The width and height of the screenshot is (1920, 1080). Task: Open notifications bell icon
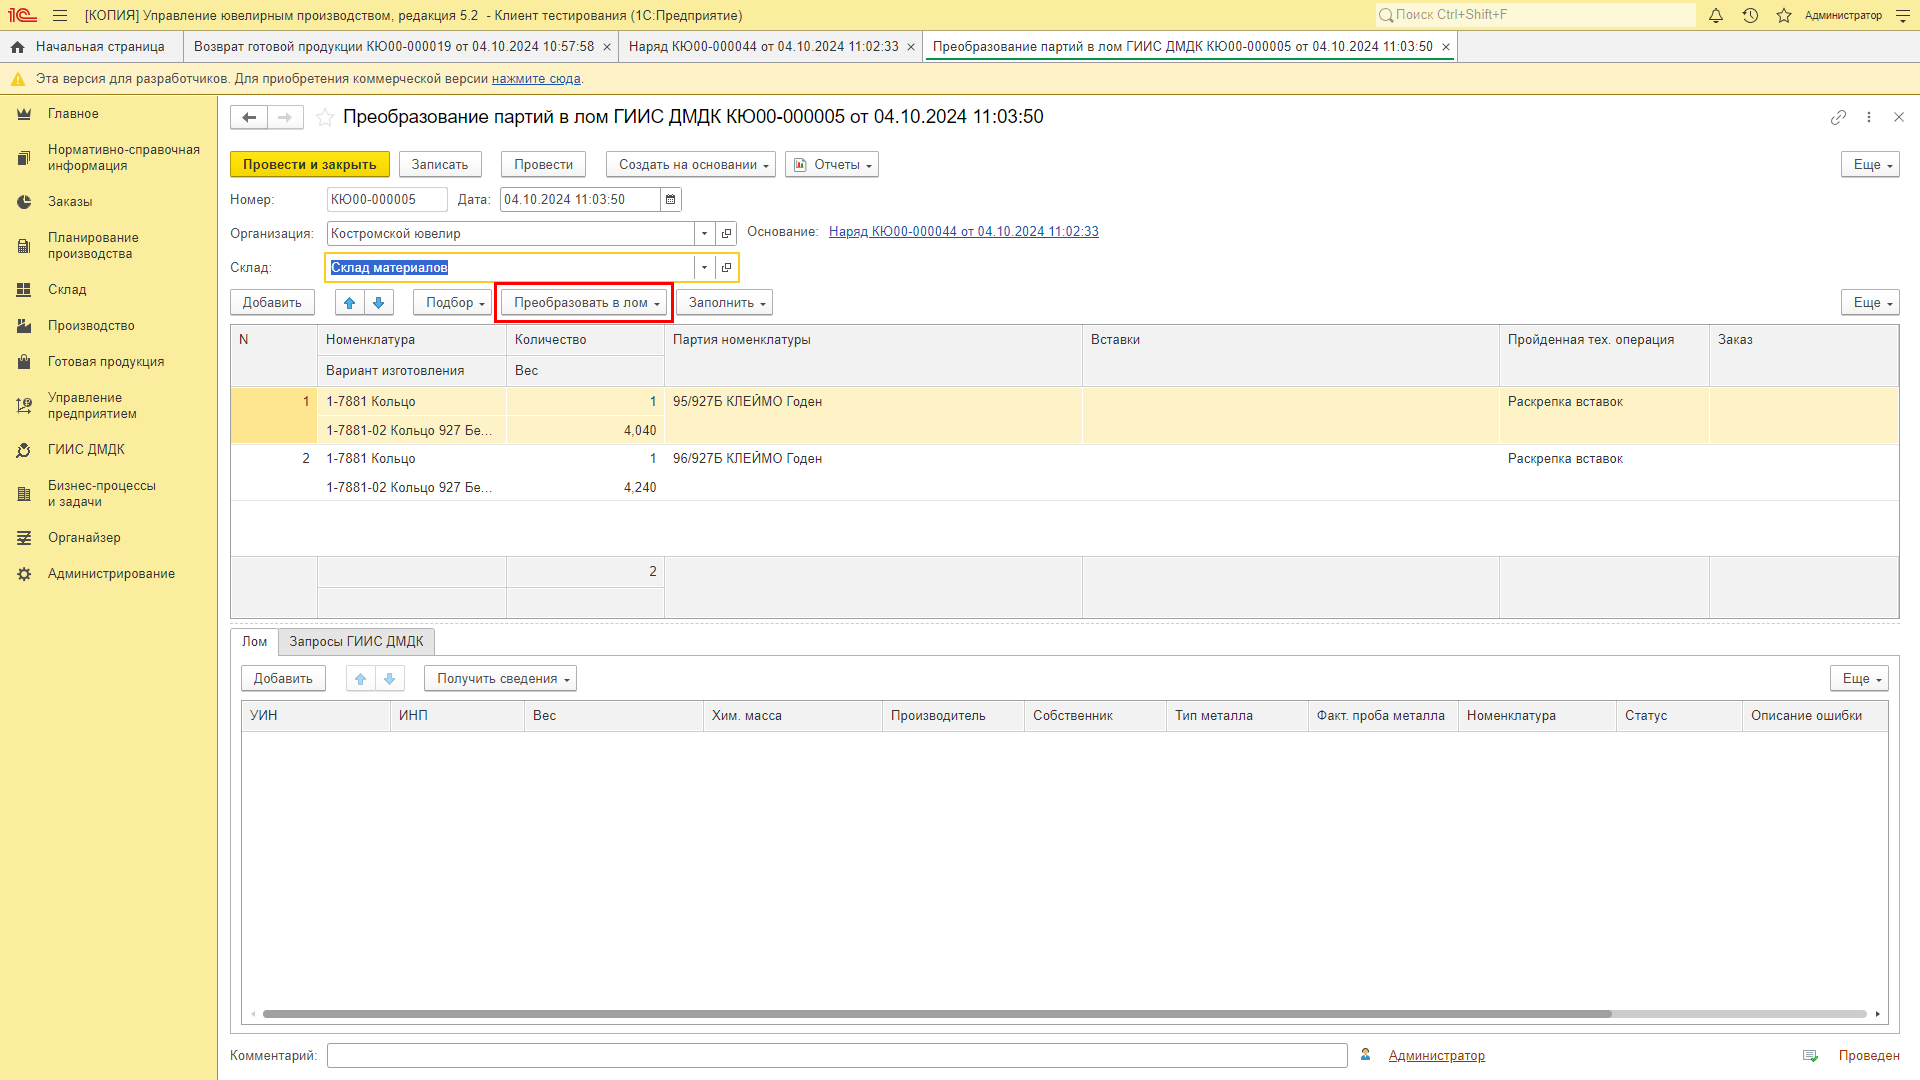pyautogui.click(x=1716, y=15)
